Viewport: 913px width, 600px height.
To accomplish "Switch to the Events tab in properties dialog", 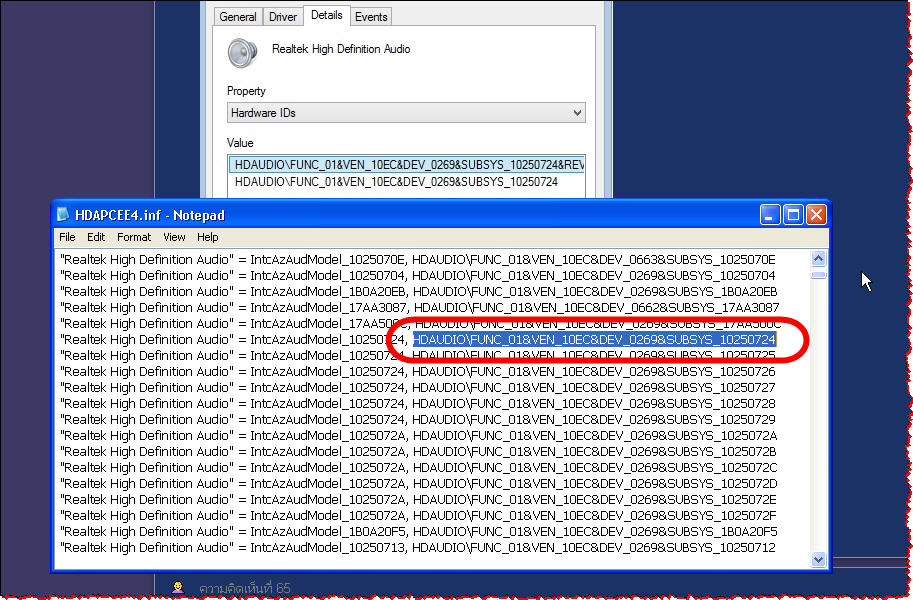I will [x=371, y=17].
